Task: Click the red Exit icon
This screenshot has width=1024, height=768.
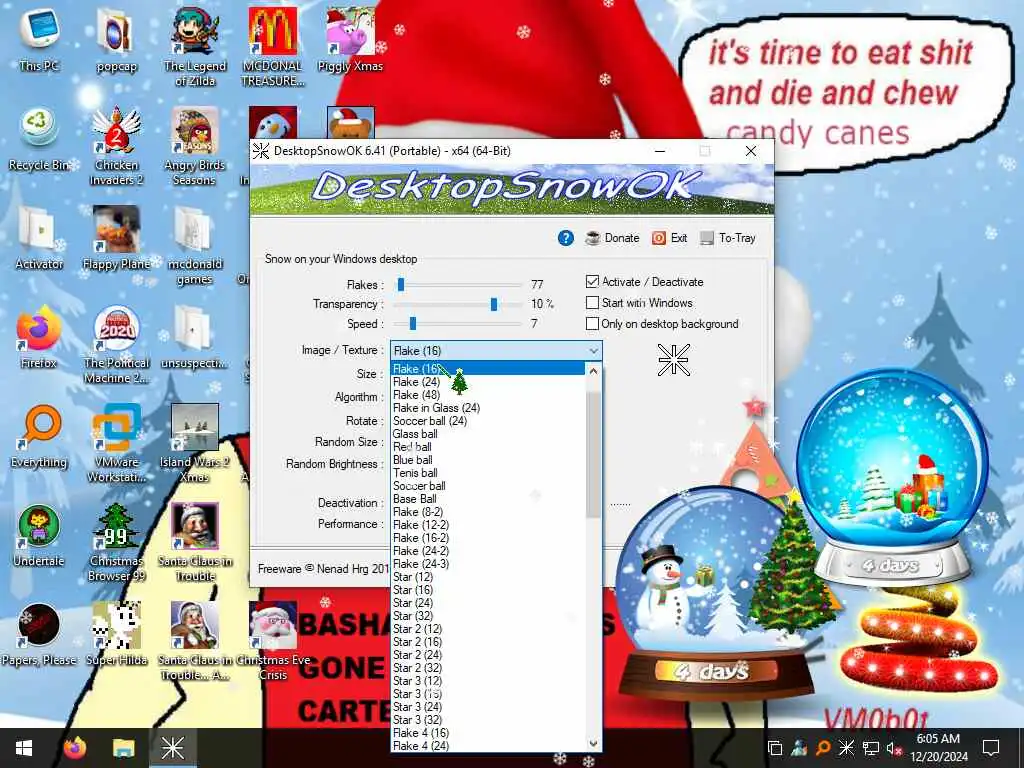Action: click(659, 238)
